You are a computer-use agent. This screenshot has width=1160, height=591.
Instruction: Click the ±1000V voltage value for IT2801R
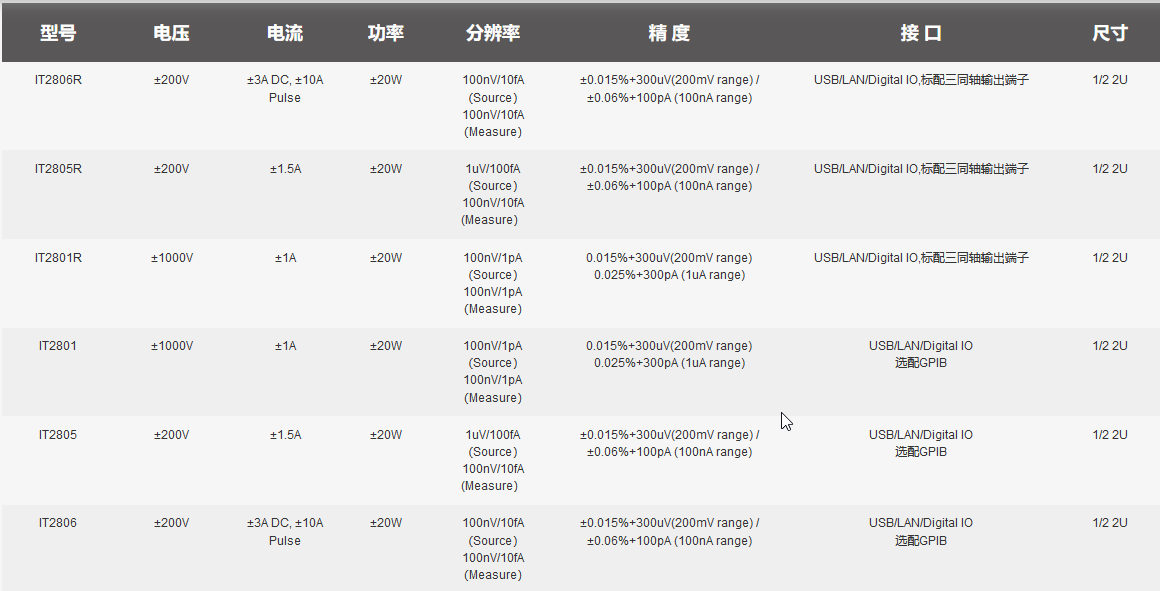coord(170,257)
